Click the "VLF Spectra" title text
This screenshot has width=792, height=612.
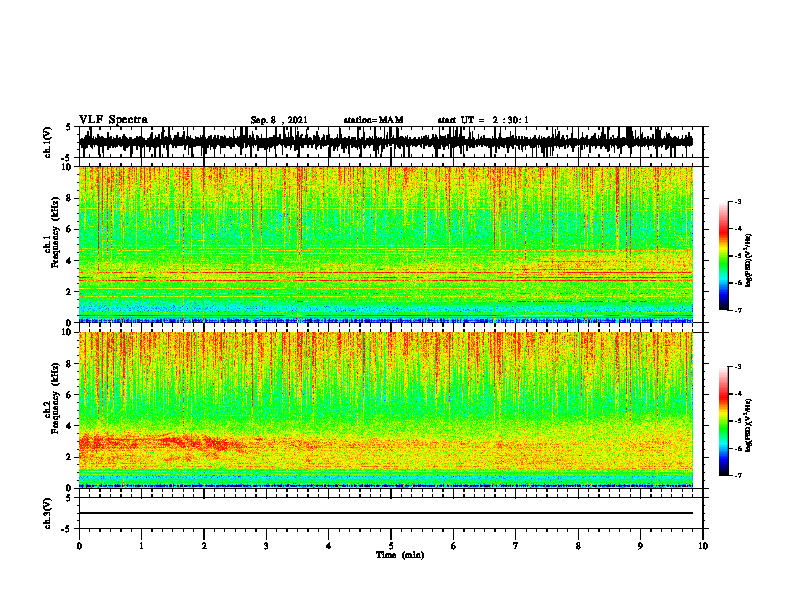point(113,120)
